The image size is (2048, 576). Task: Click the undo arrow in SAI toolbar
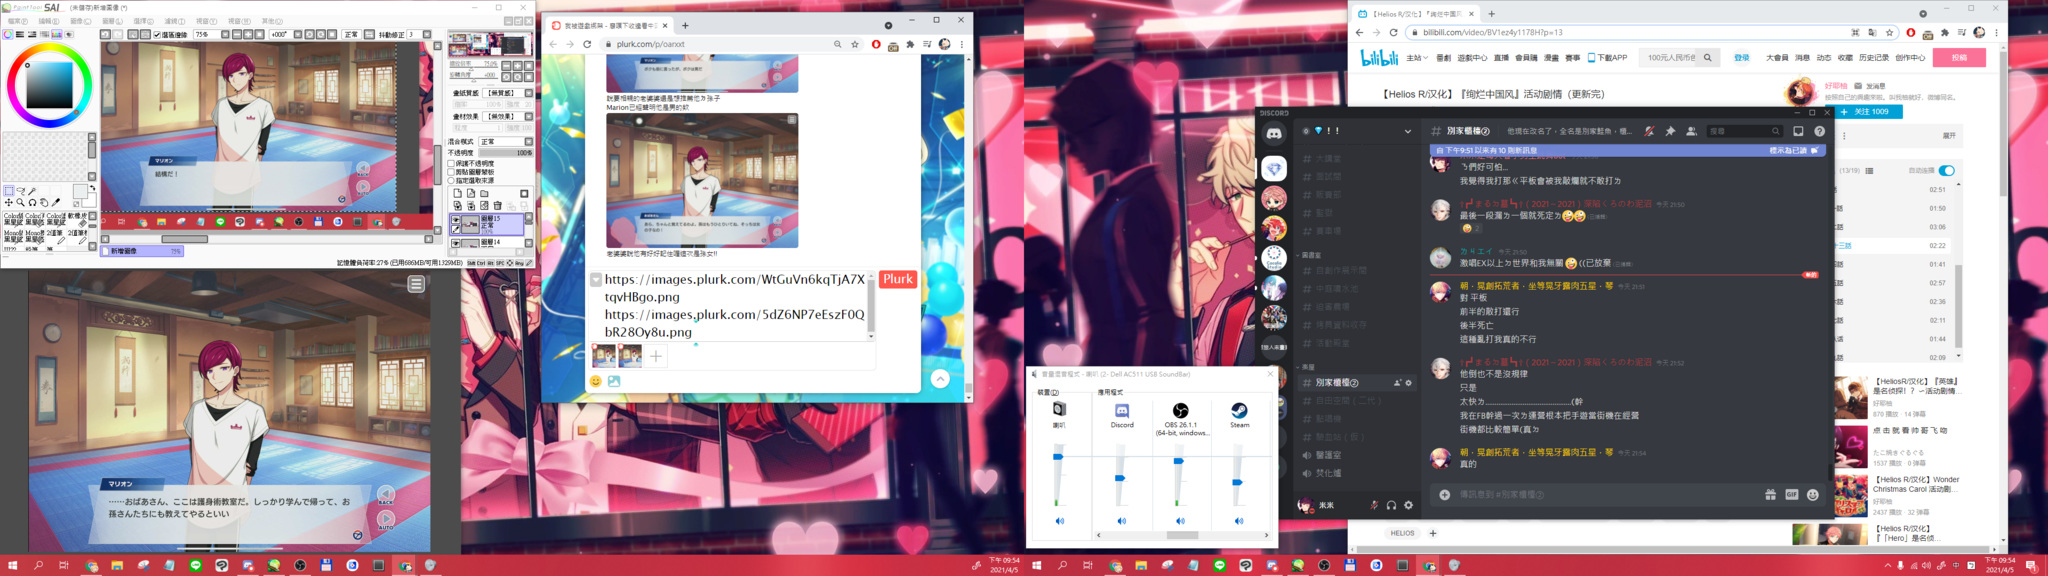point(105,34)
